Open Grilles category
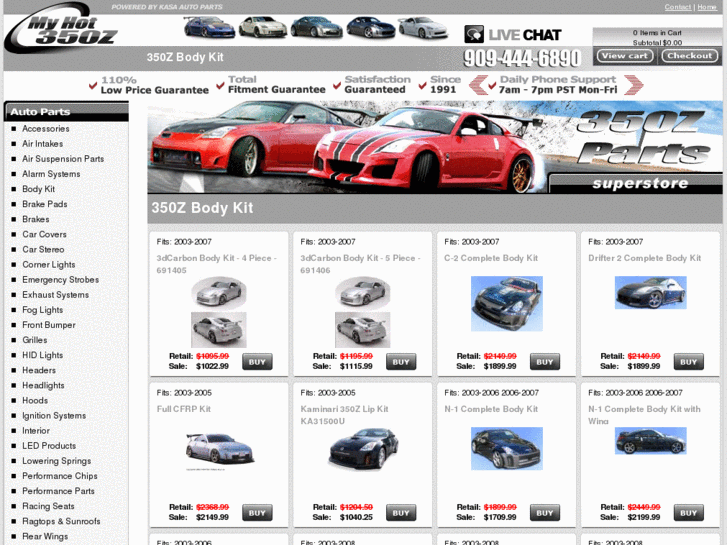 coord(35,340)
